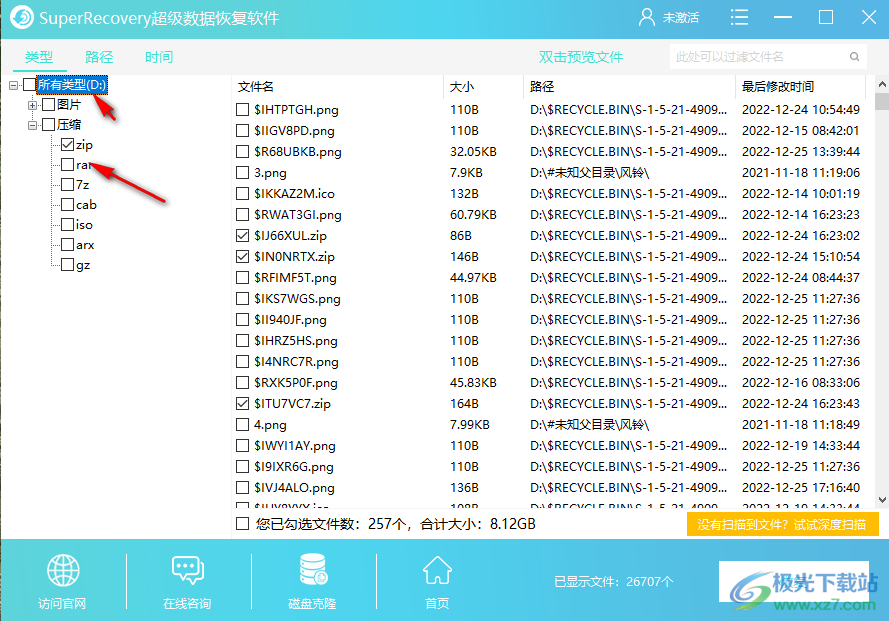889x621 pixels.
Task: Check the zip type checkbox
Action: click(x=67, y=145)
